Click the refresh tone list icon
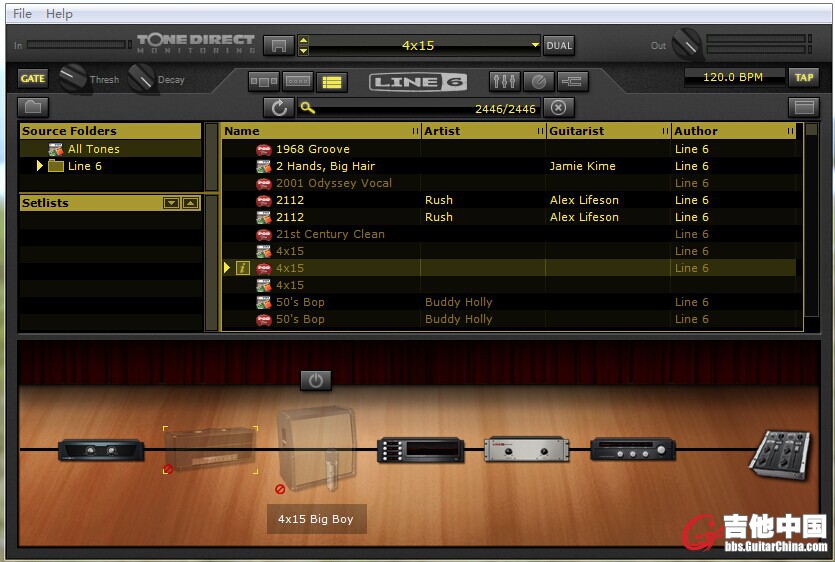The height and width of the screenshot is (562, 835). 279,108
